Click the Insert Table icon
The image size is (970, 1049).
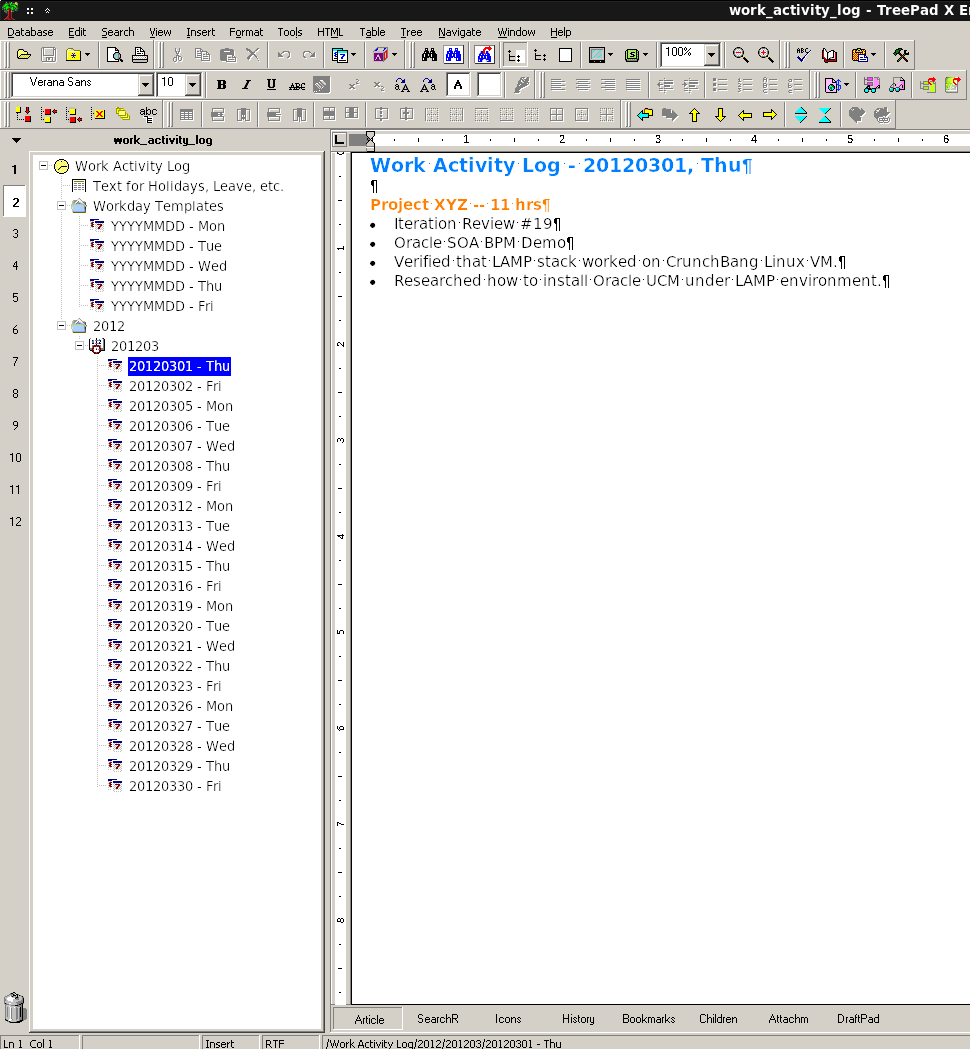[x=187, y=115]
